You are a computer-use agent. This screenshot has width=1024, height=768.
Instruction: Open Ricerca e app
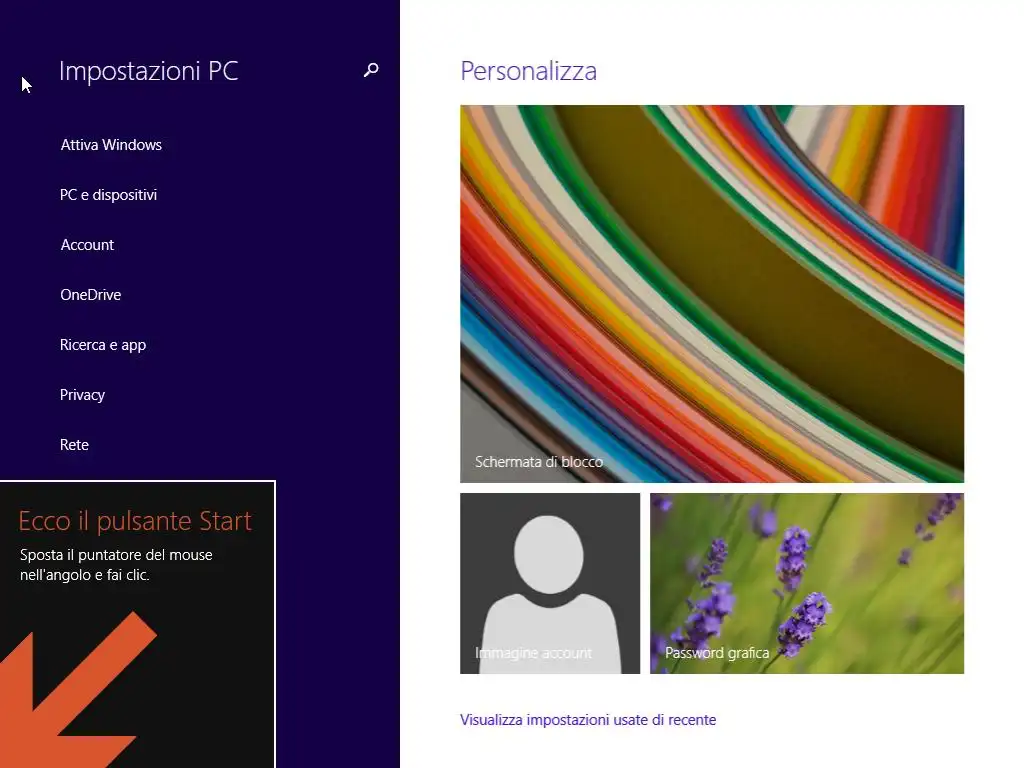click(x=103, y=345)
